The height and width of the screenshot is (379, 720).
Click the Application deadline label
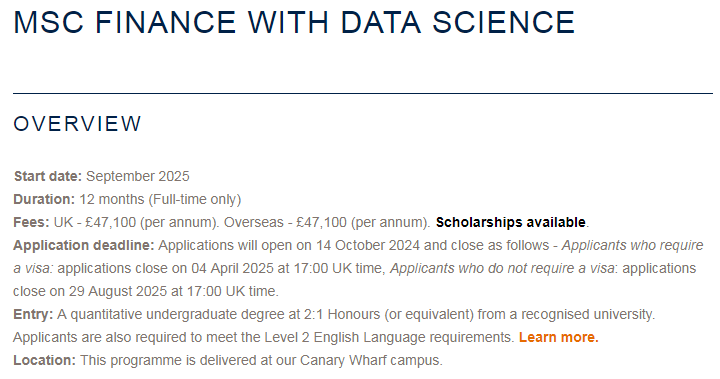[x=84, y=245]
